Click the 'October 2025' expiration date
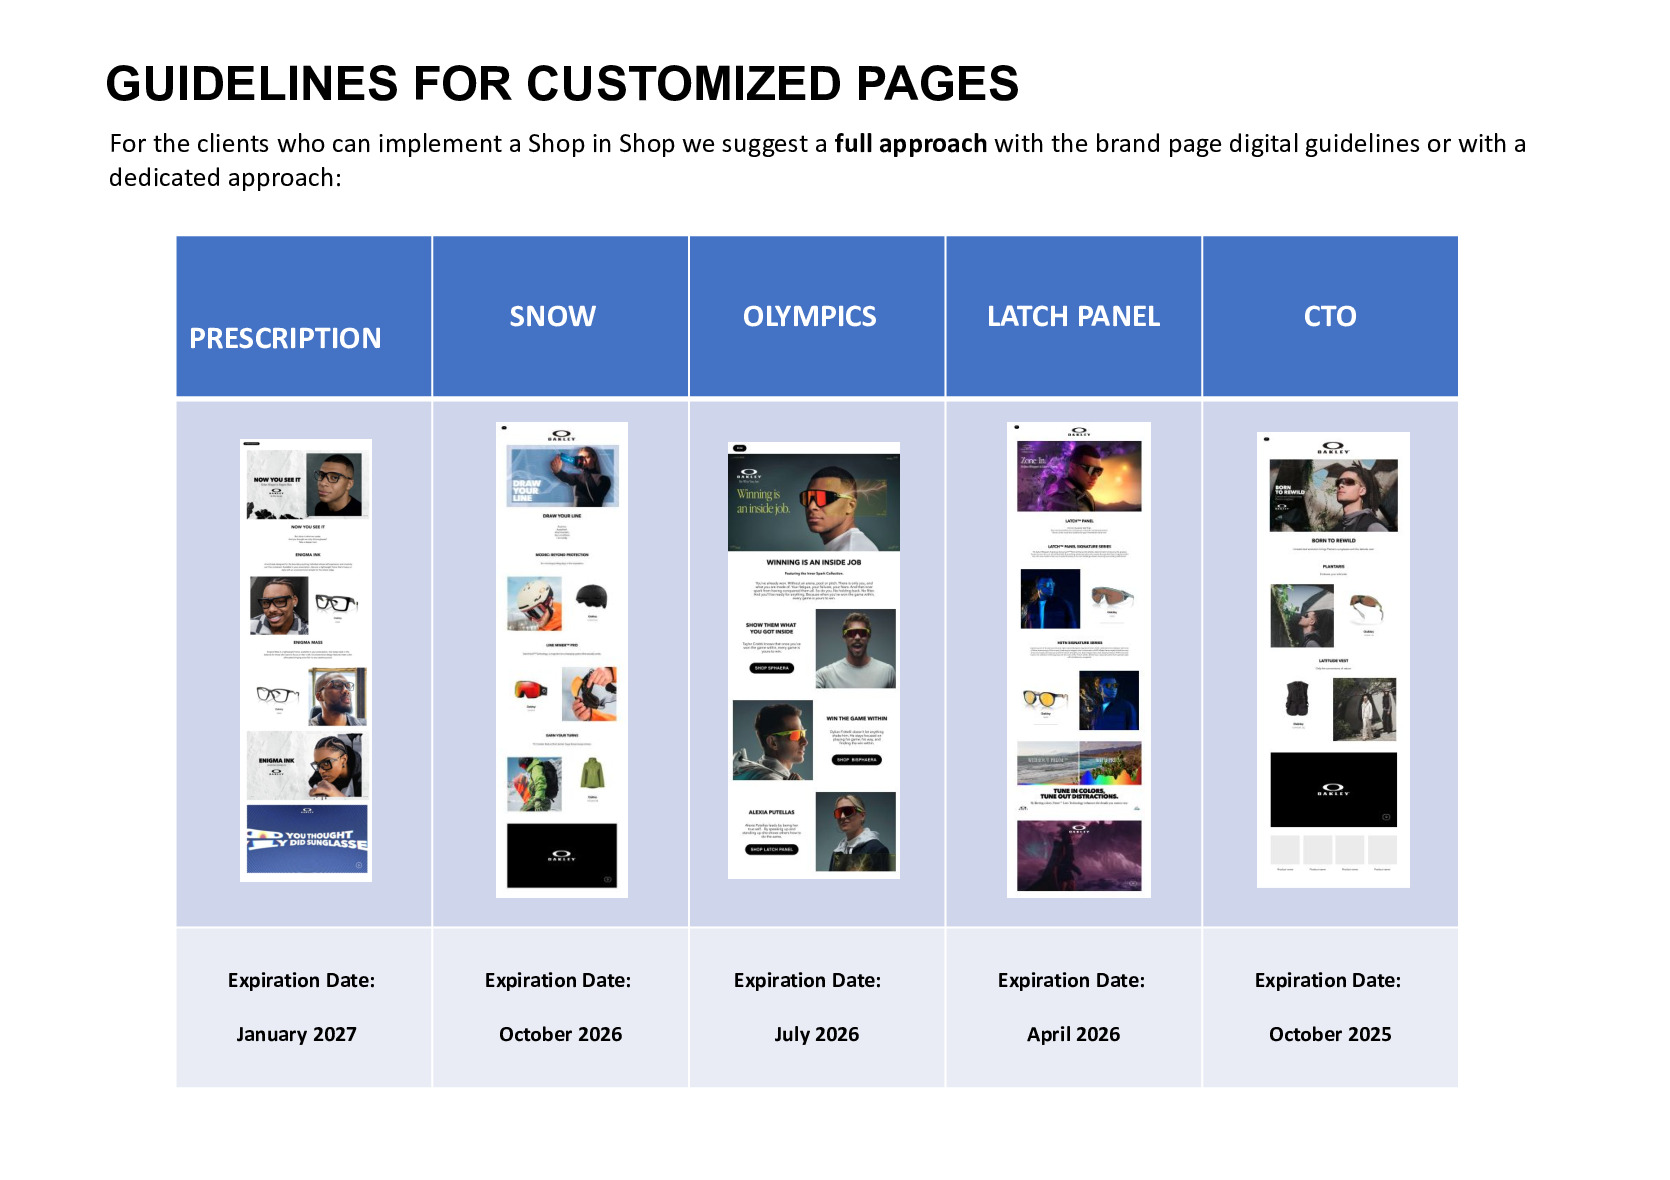Screen dimensions: 1670x1180 point(1330,1034)
